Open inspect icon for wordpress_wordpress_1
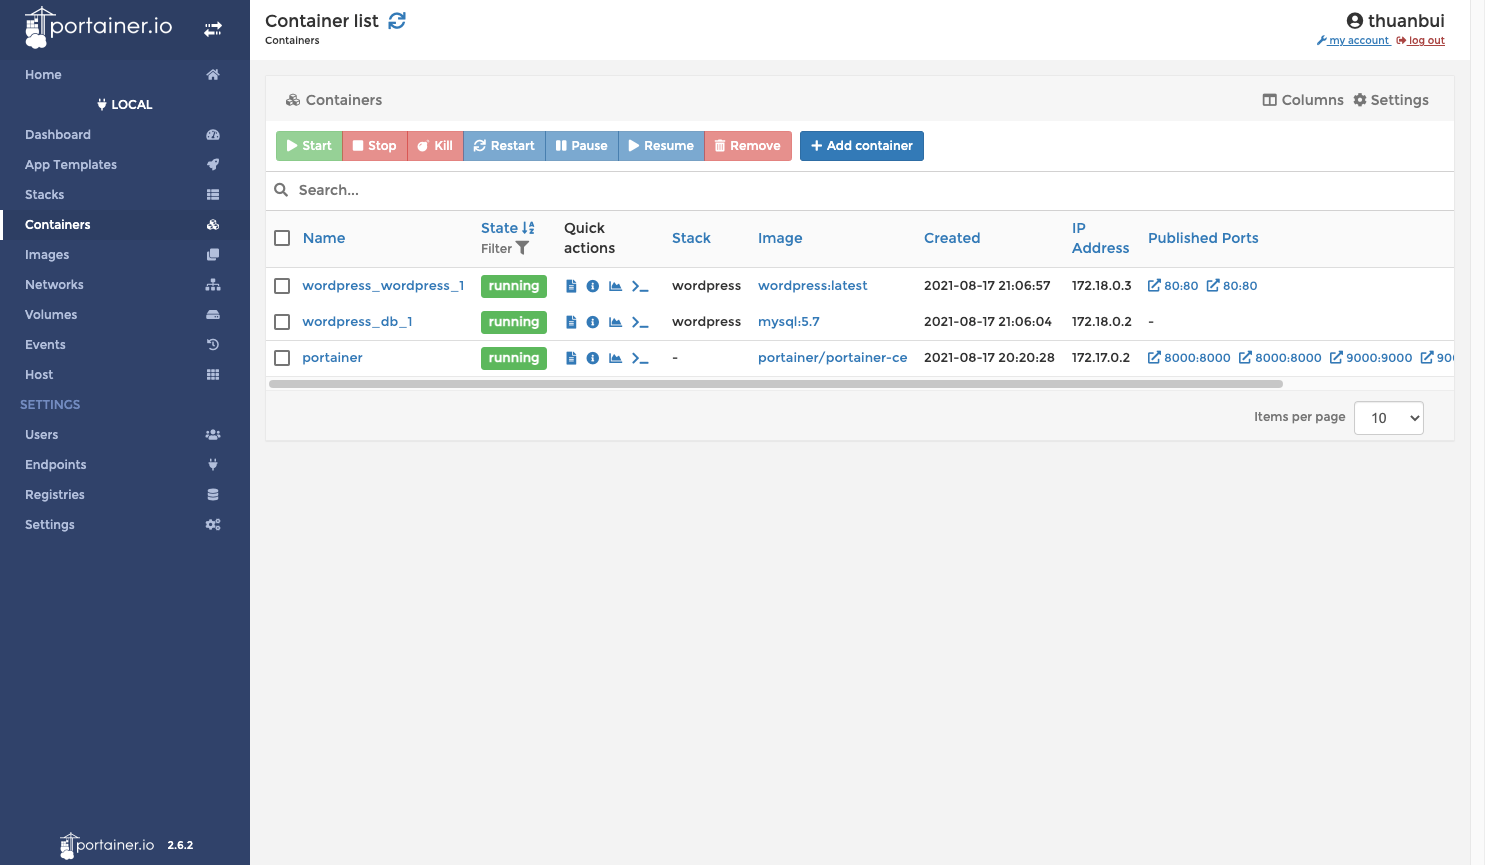The height and width of the screenshot is (865, 1485). (x=593, y=286)
